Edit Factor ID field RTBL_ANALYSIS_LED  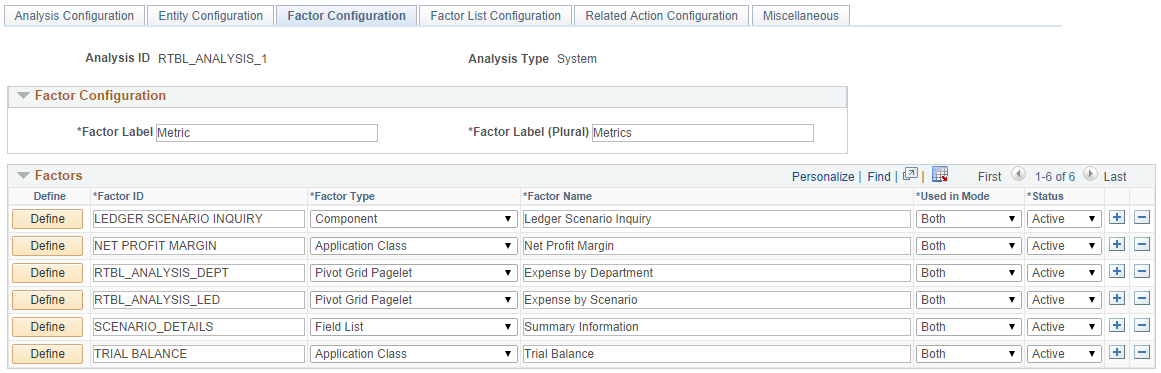click(x=198, y=300)
